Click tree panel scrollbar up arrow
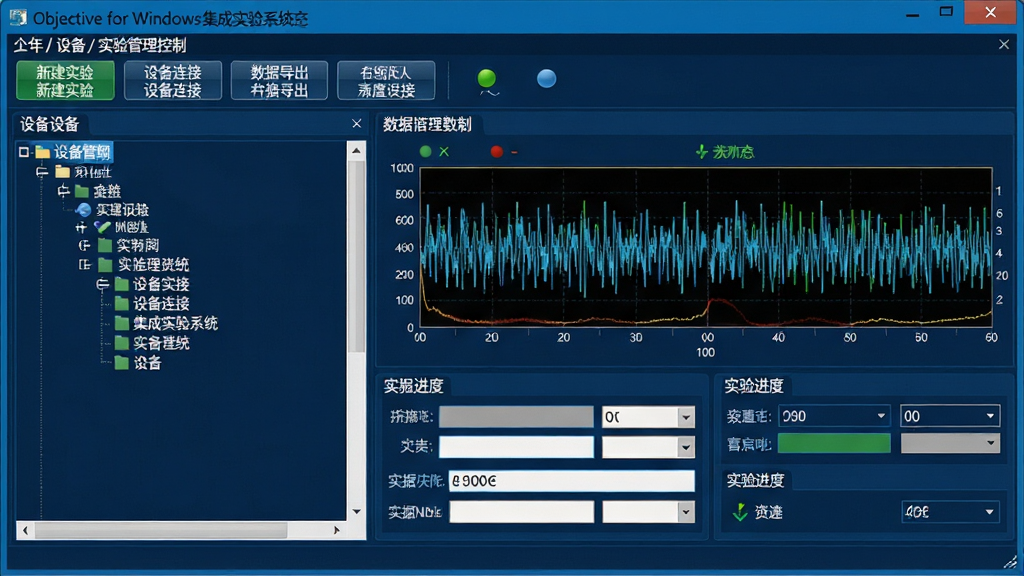 [357, 151]
